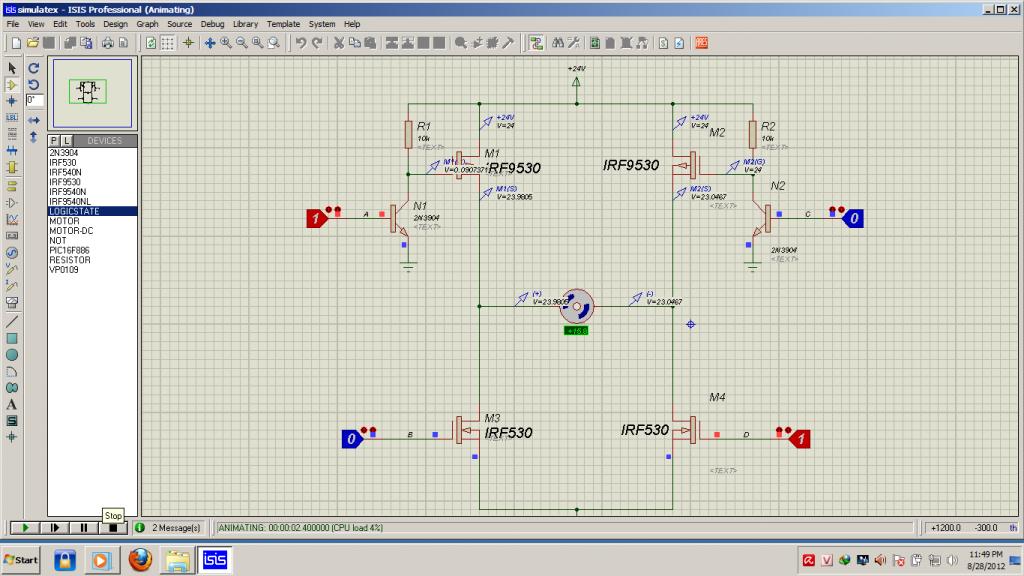Toggle logic state A input
Viewport: 1024px width, 576px height.
coord(315,216)
